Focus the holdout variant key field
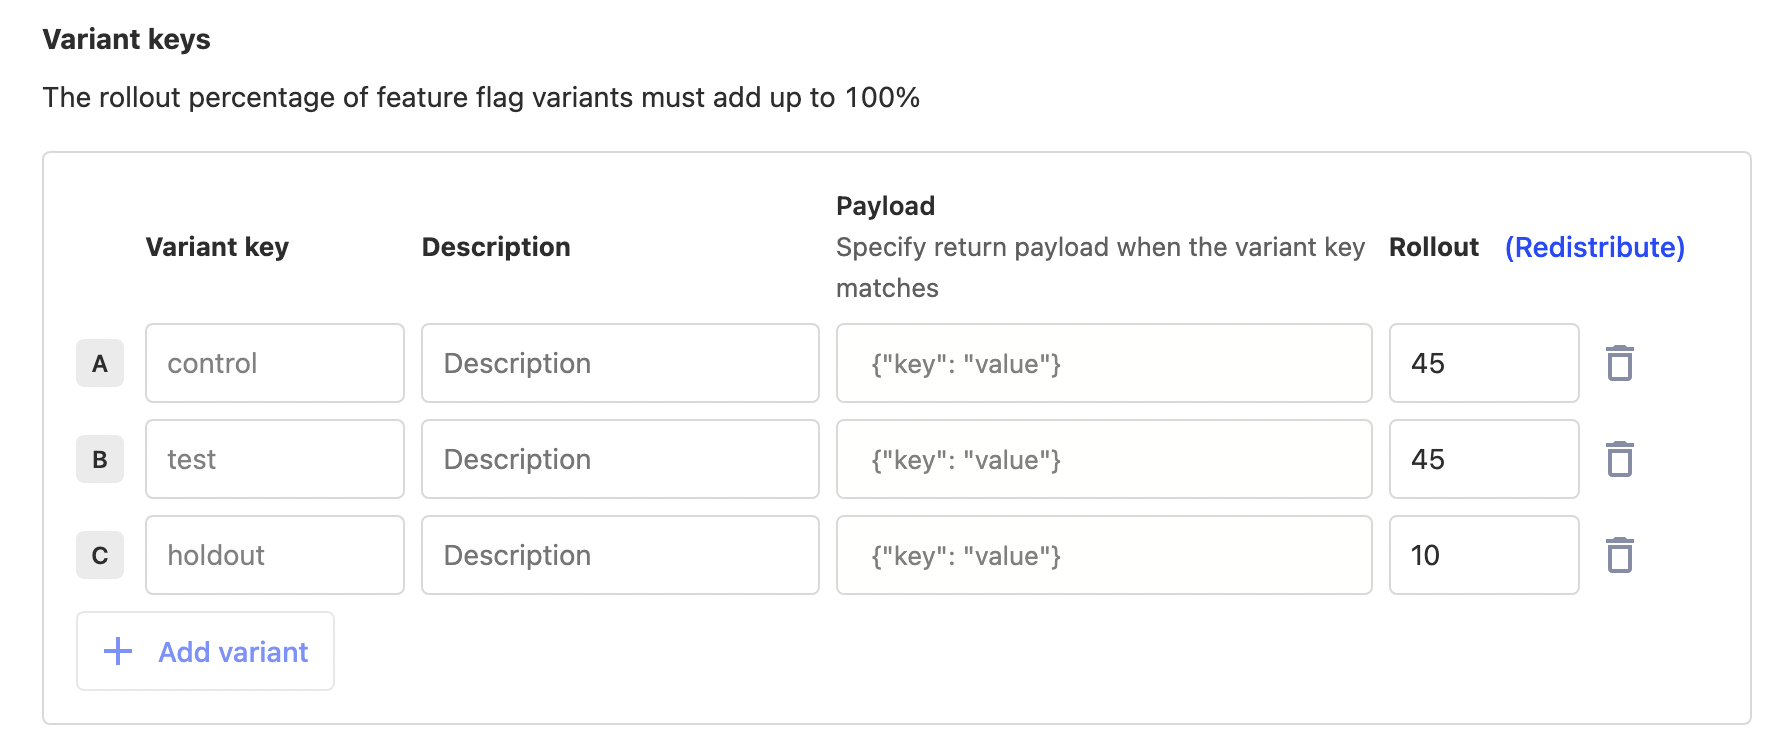The width and height of the screenshot is (1776, 748). 274,555
